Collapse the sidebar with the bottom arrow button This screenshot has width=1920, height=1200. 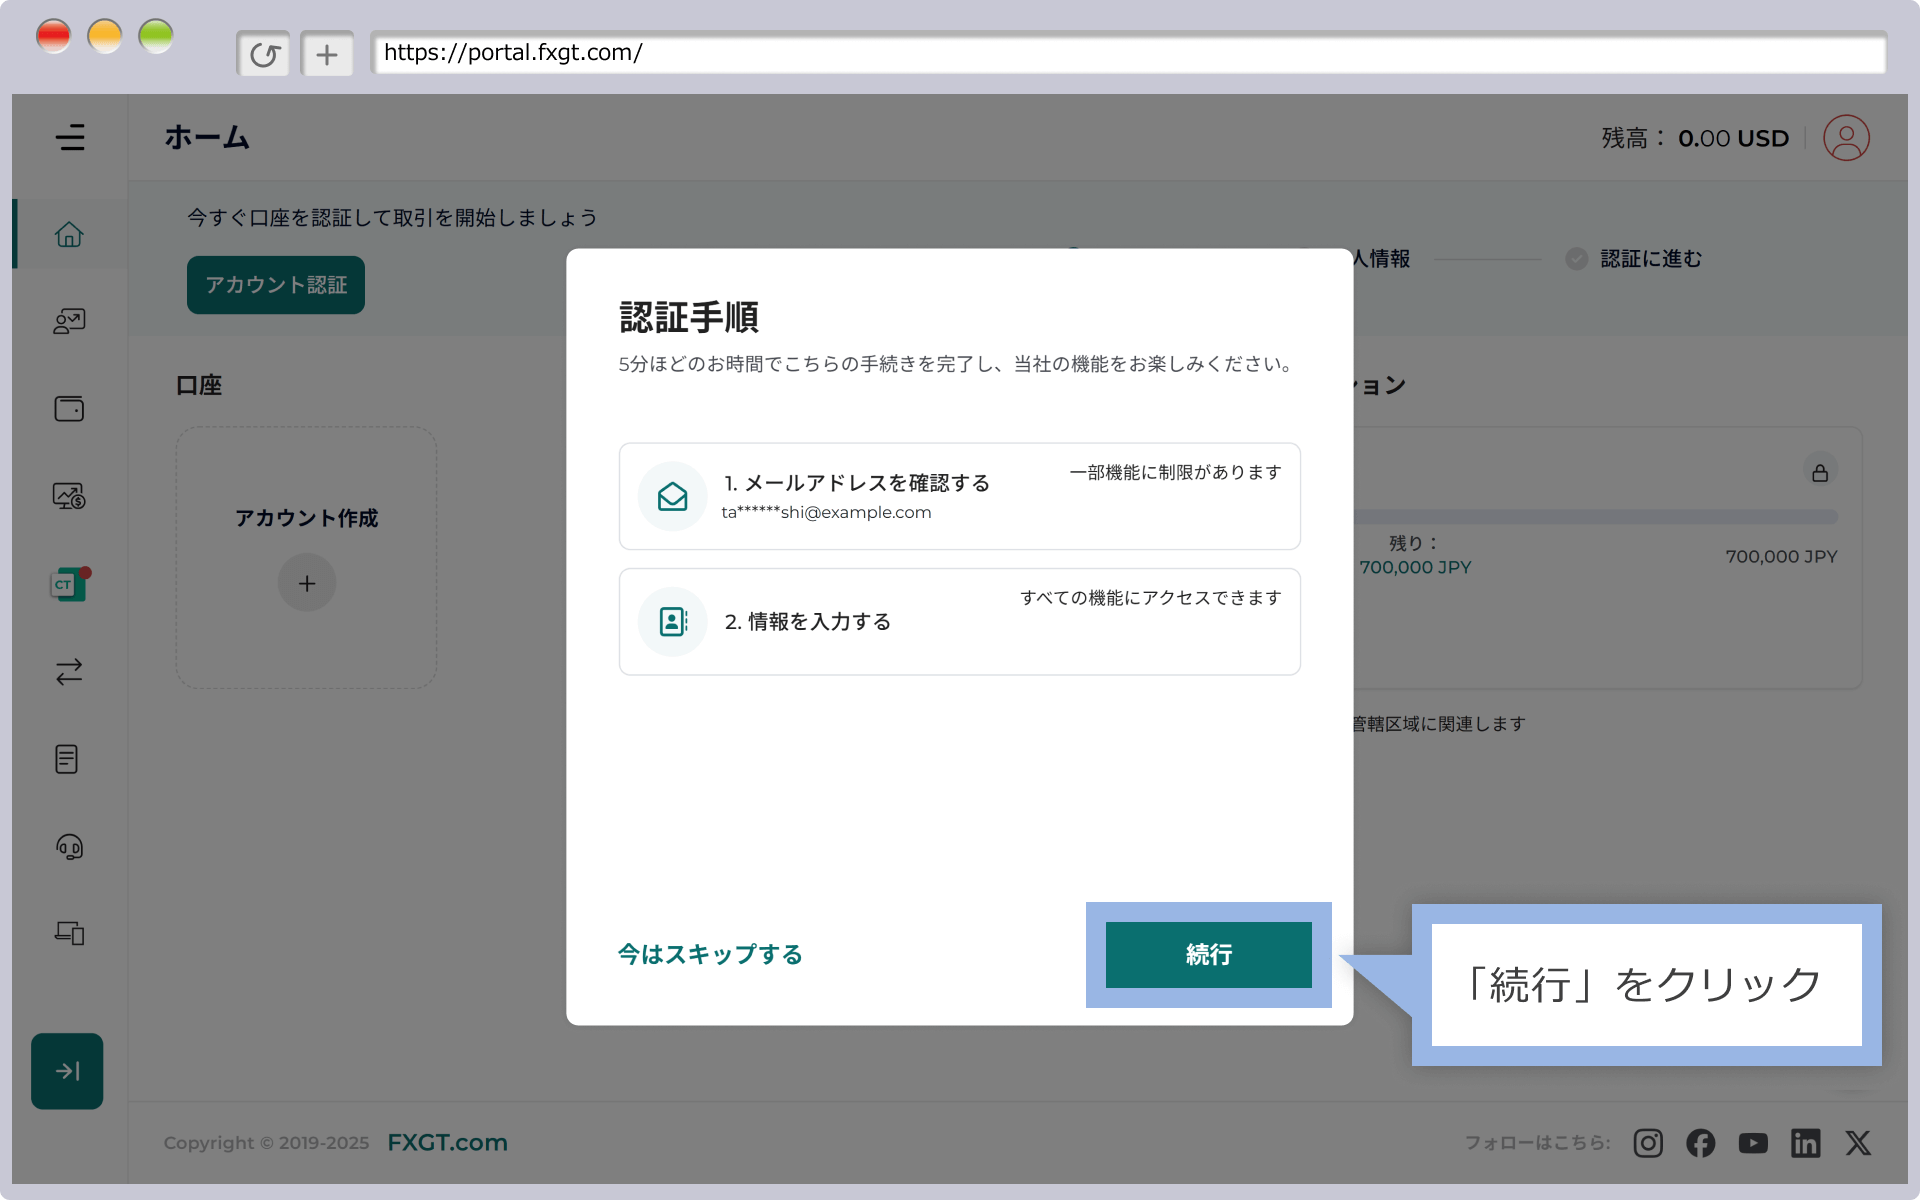tap(67, 1070)
